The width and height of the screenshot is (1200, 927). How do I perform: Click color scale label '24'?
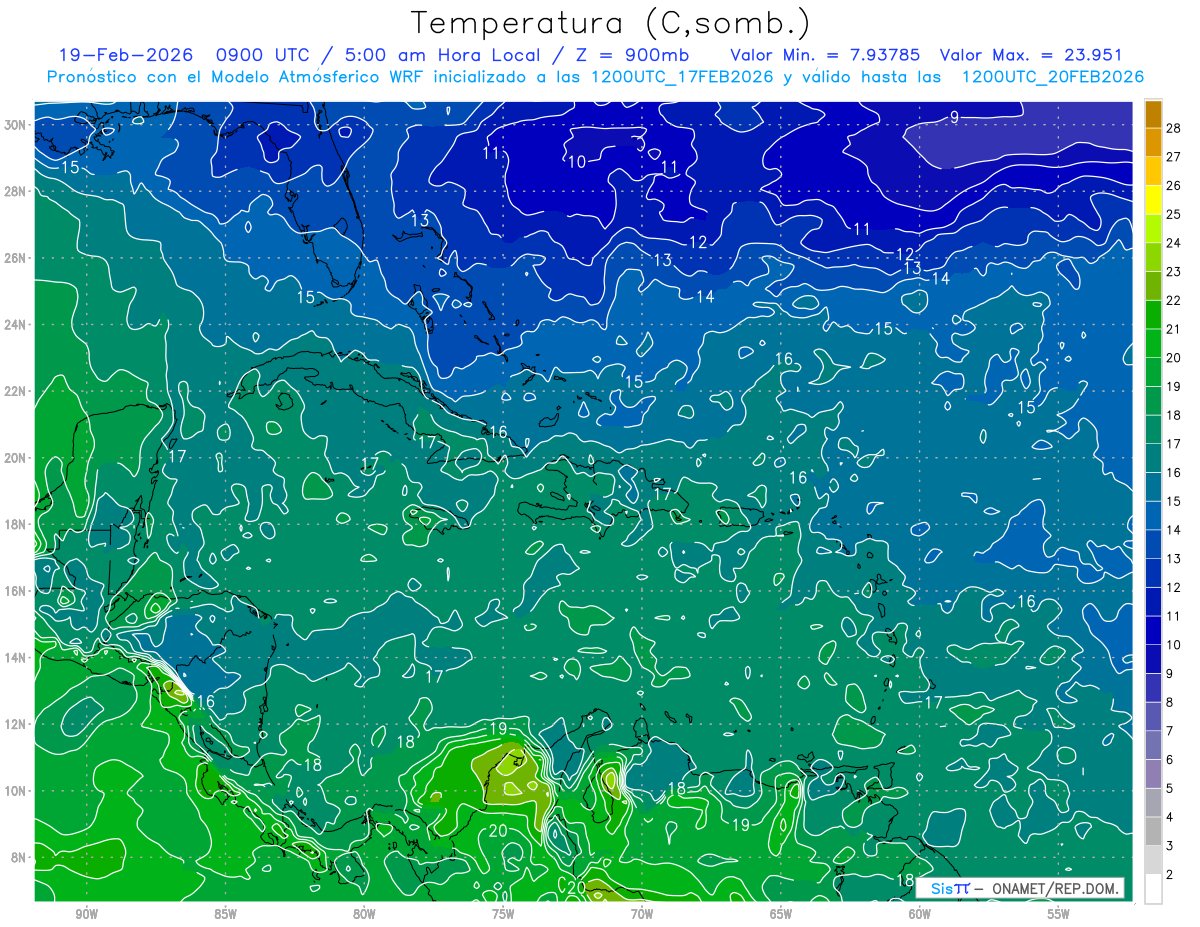1174,243
